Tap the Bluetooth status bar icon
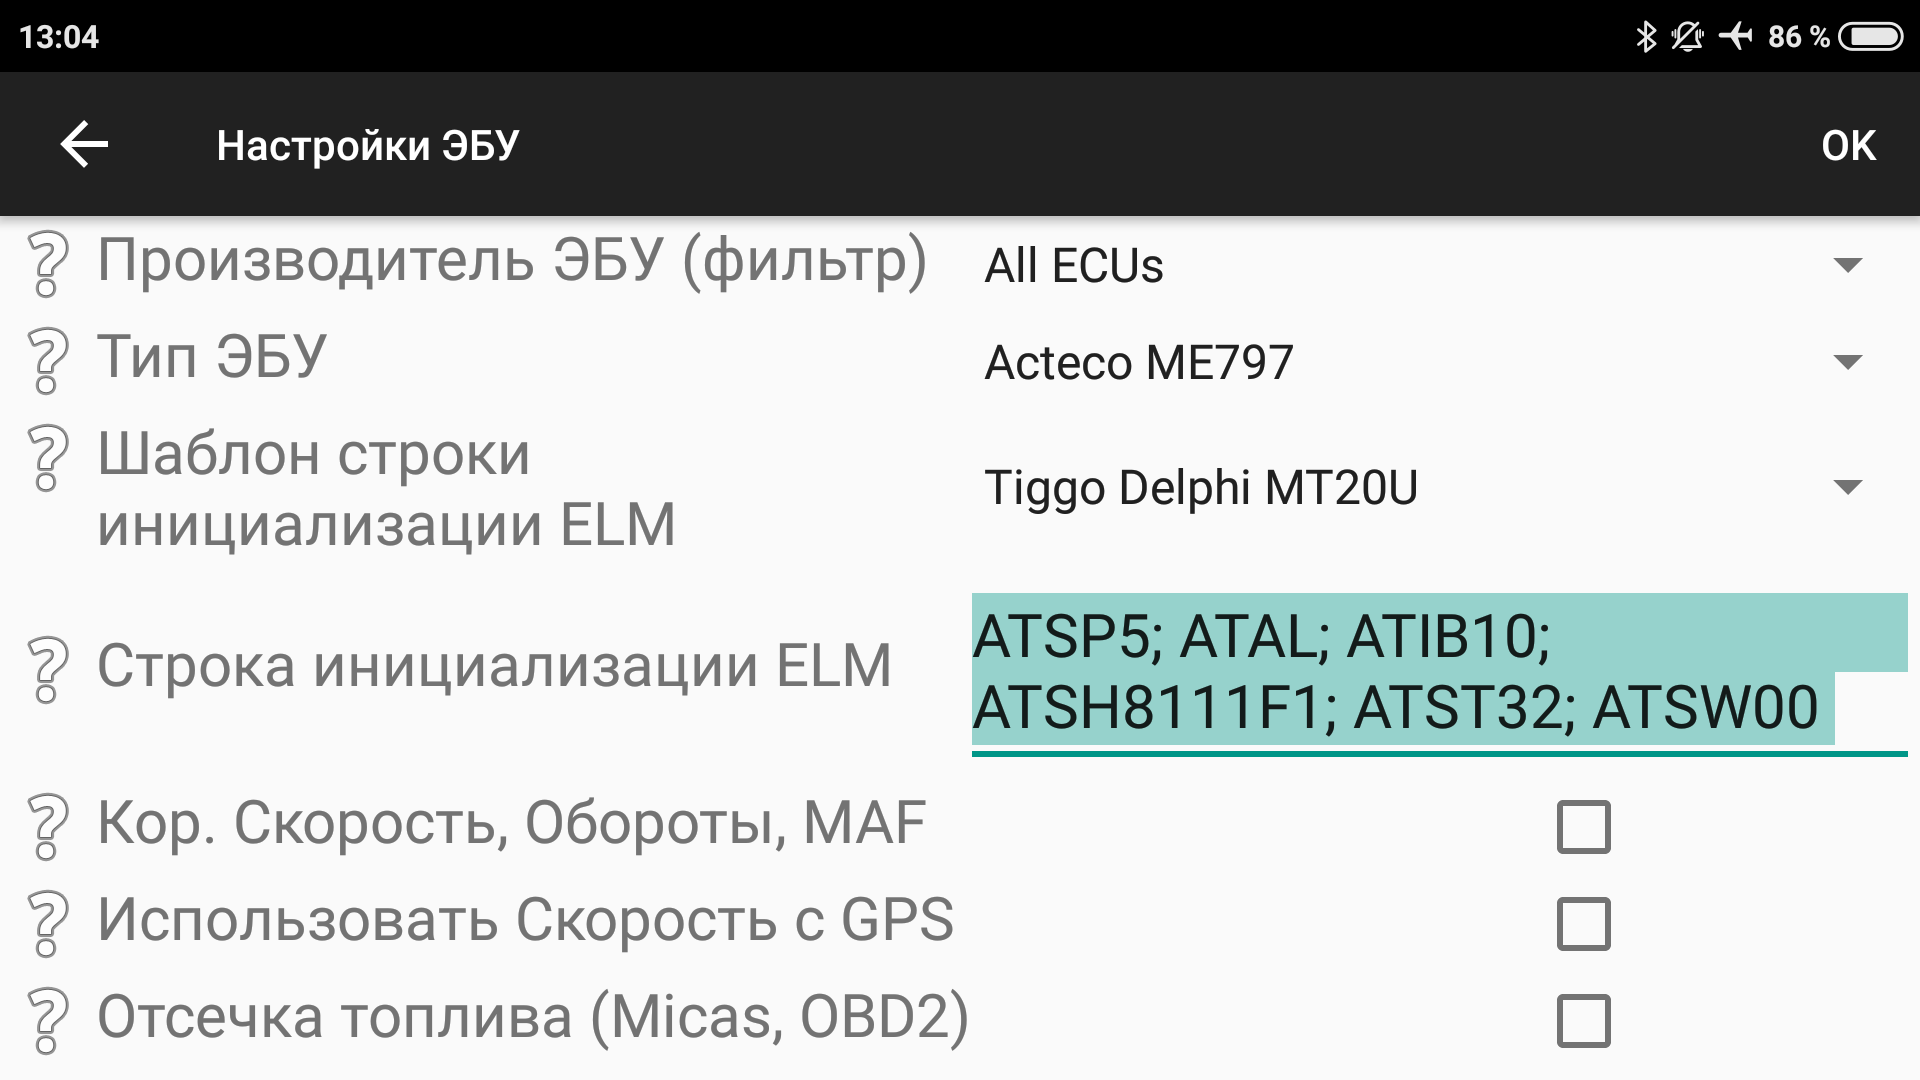Screen dimensions: 1920x1080 click(1645, 37)
